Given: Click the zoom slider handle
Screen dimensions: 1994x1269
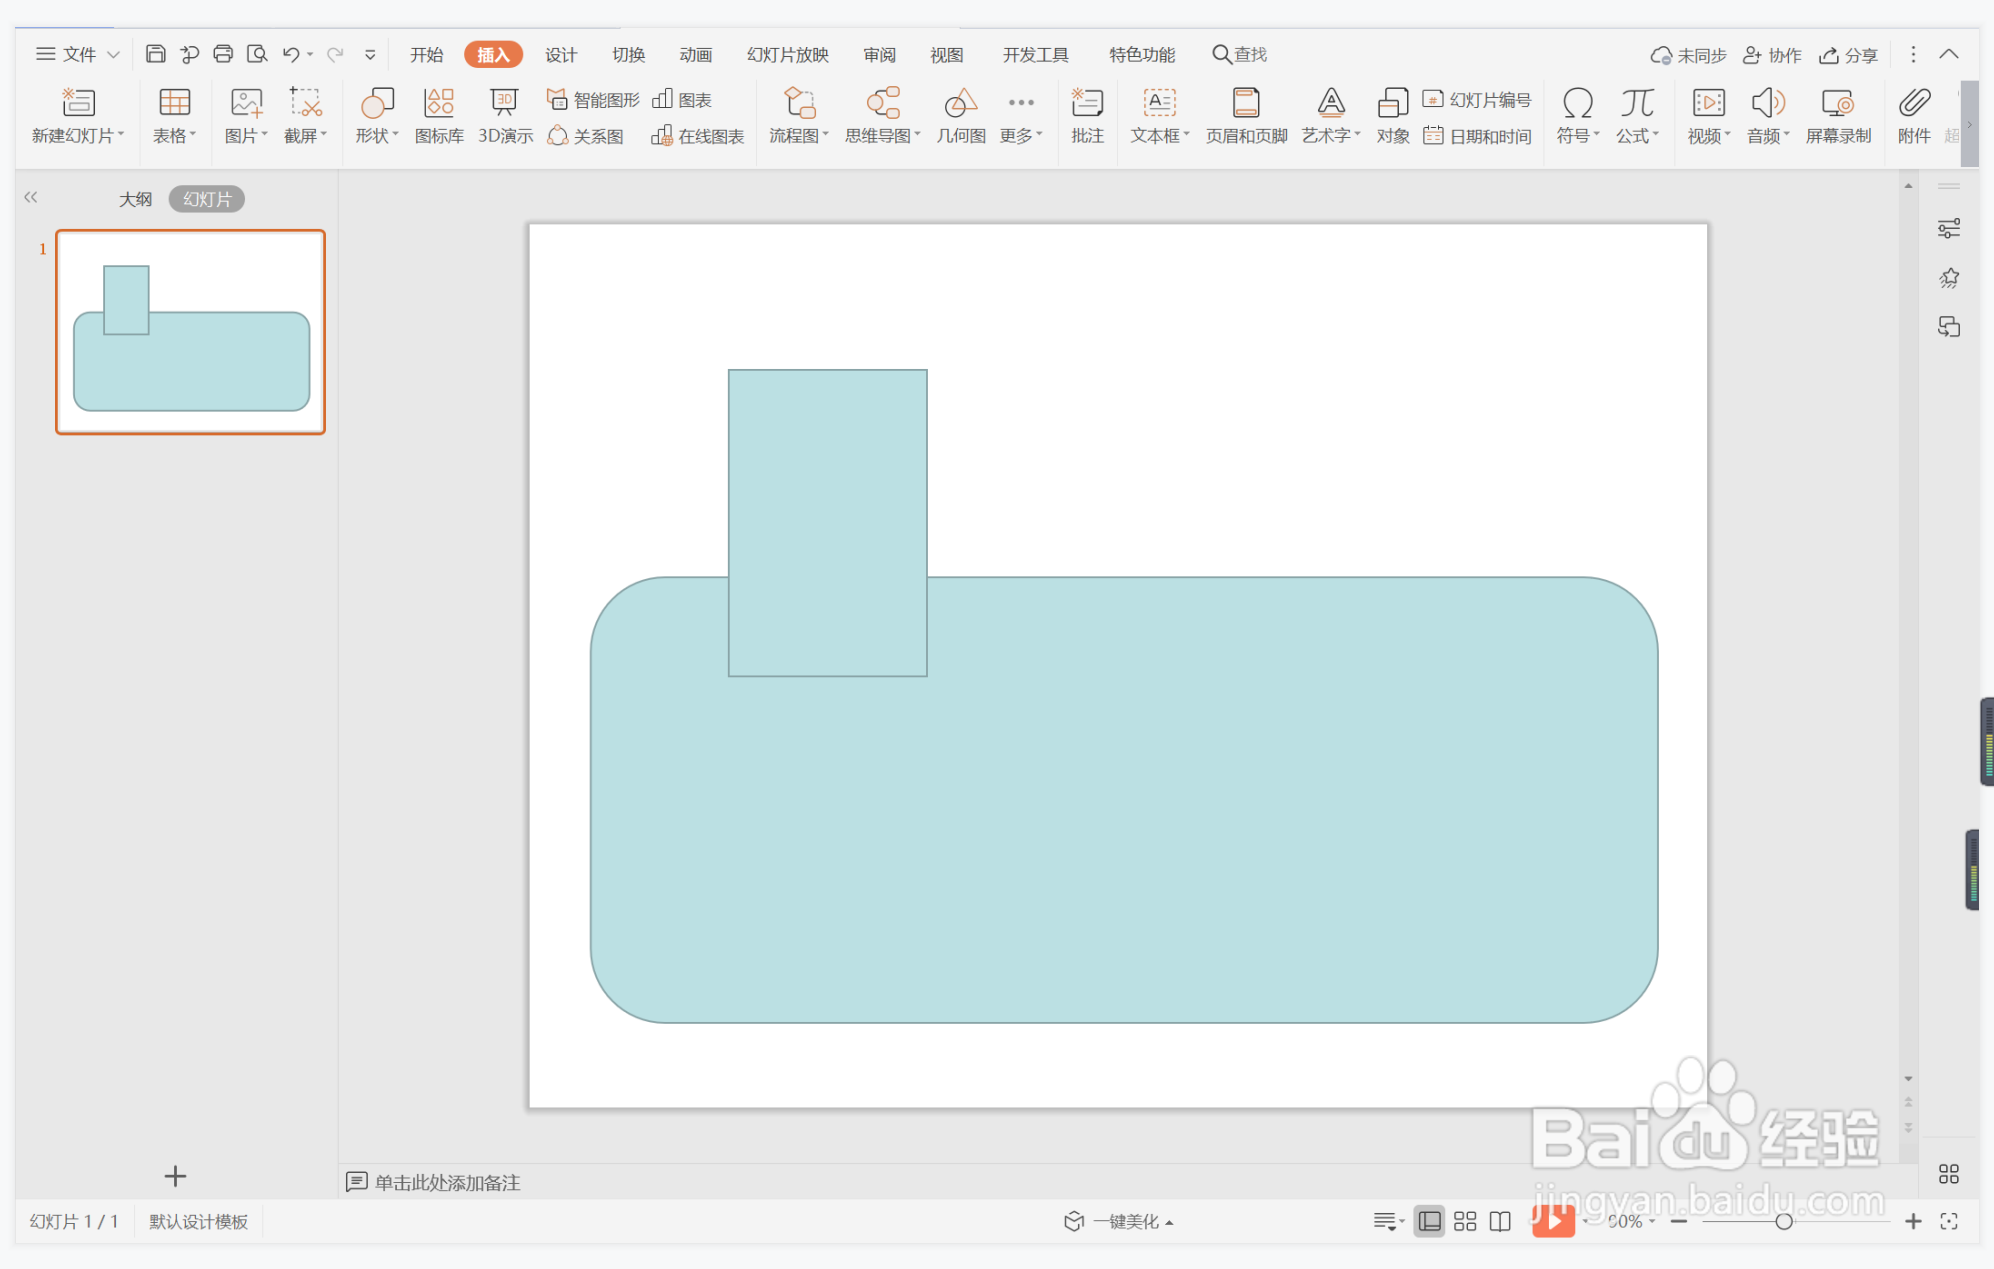Looking at the screenshot, I should (1783, 1221).
